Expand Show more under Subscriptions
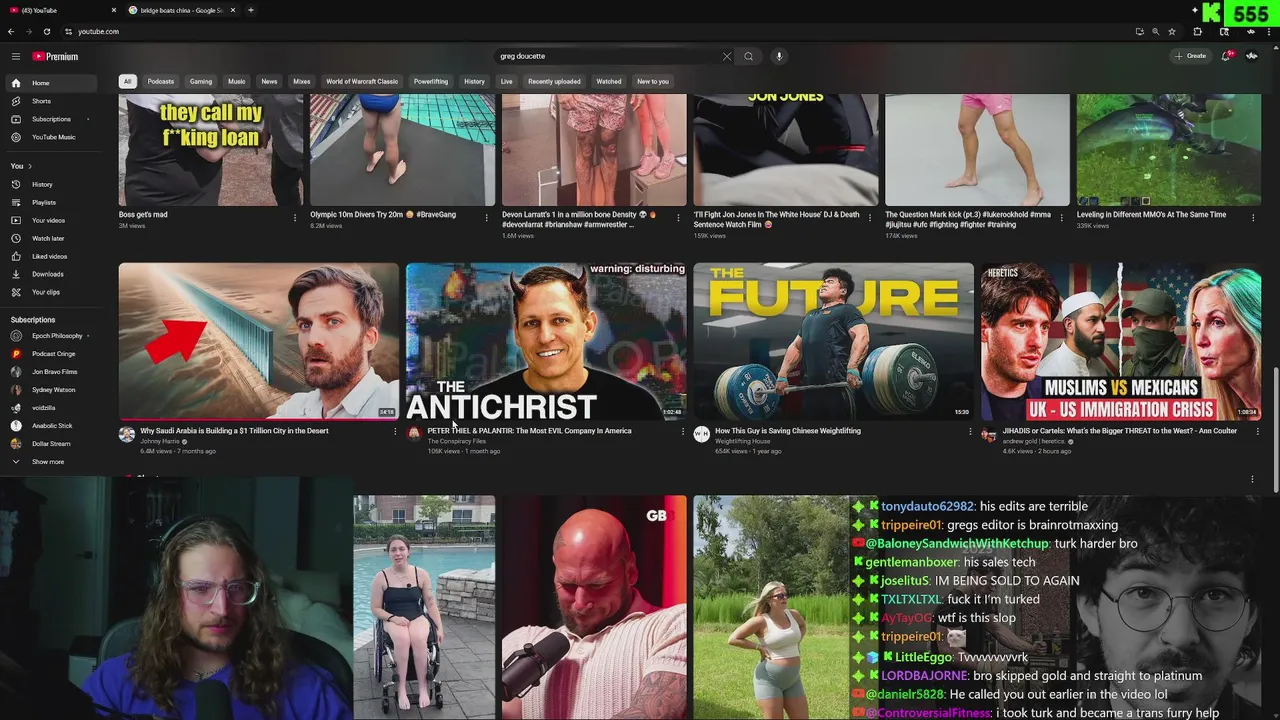This screenshot has height=720, width=1280. tap(50, 462)
